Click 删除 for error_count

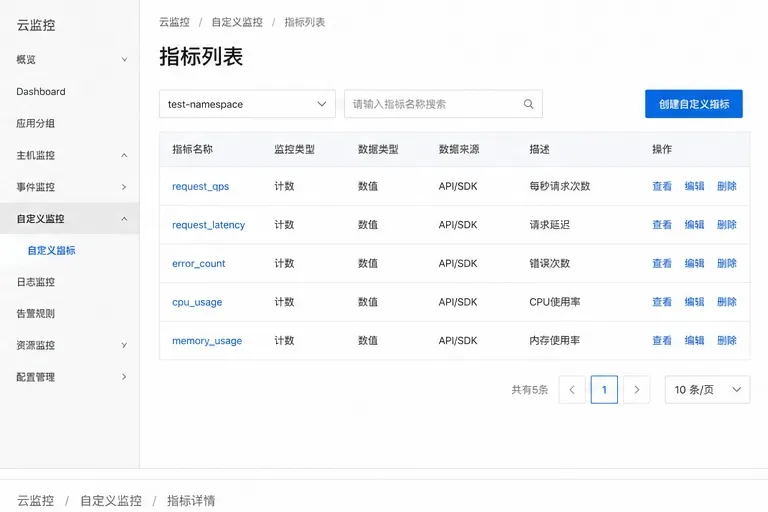(x=726, y=264)
